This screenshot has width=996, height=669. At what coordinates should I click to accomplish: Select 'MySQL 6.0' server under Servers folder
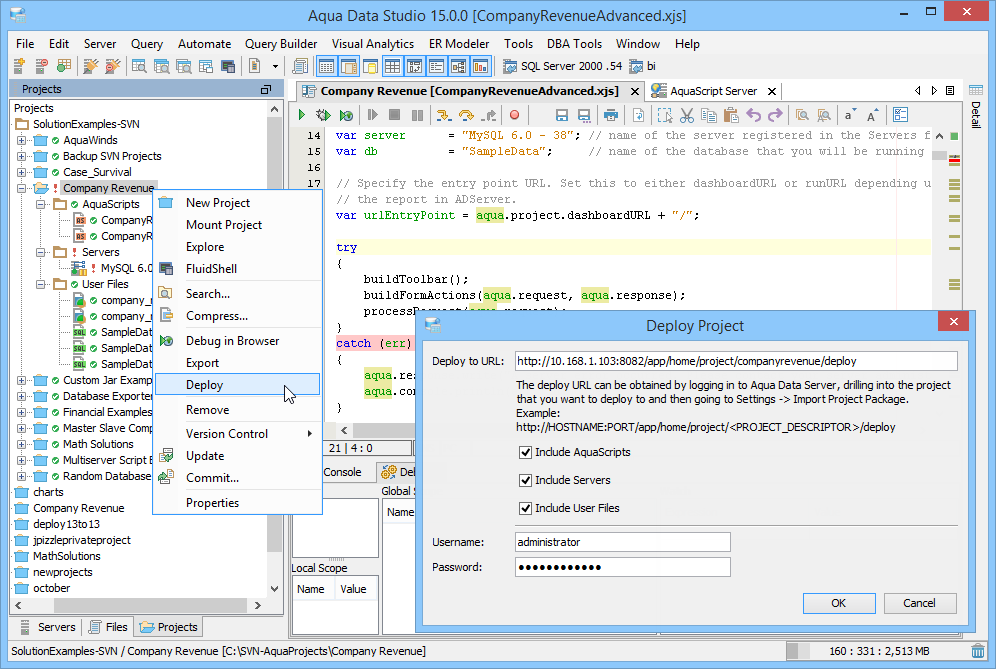[126, 268]
